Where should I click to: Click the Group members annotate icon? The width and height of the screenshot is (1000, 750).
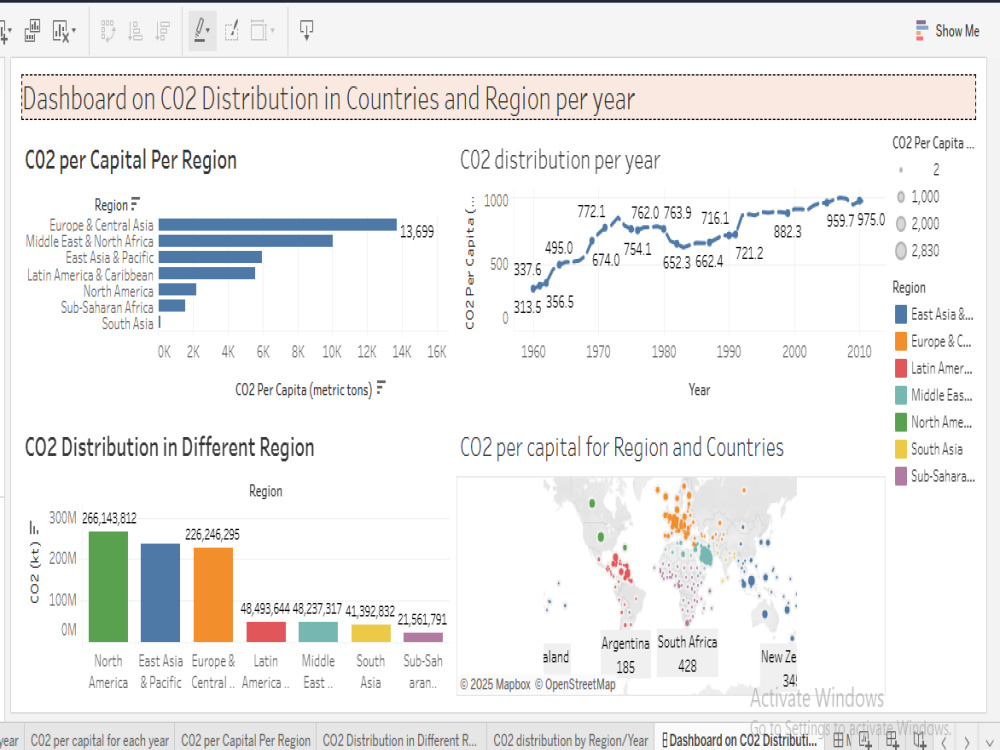click(x=232, y=31)
